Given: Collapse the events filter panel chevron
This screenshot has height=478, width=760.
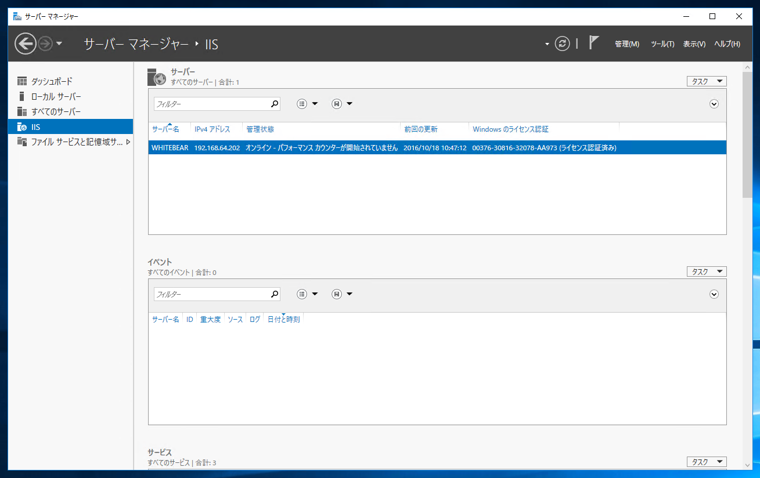Looking at the screenshot, I should (x=714, y=294).
